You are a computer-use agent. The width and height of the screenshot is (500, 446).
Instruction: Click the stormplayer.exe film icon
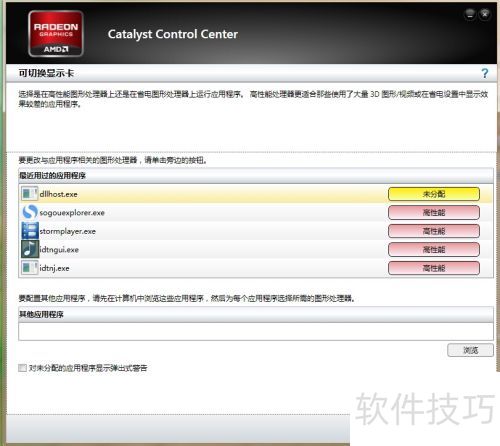click(30, 231)
